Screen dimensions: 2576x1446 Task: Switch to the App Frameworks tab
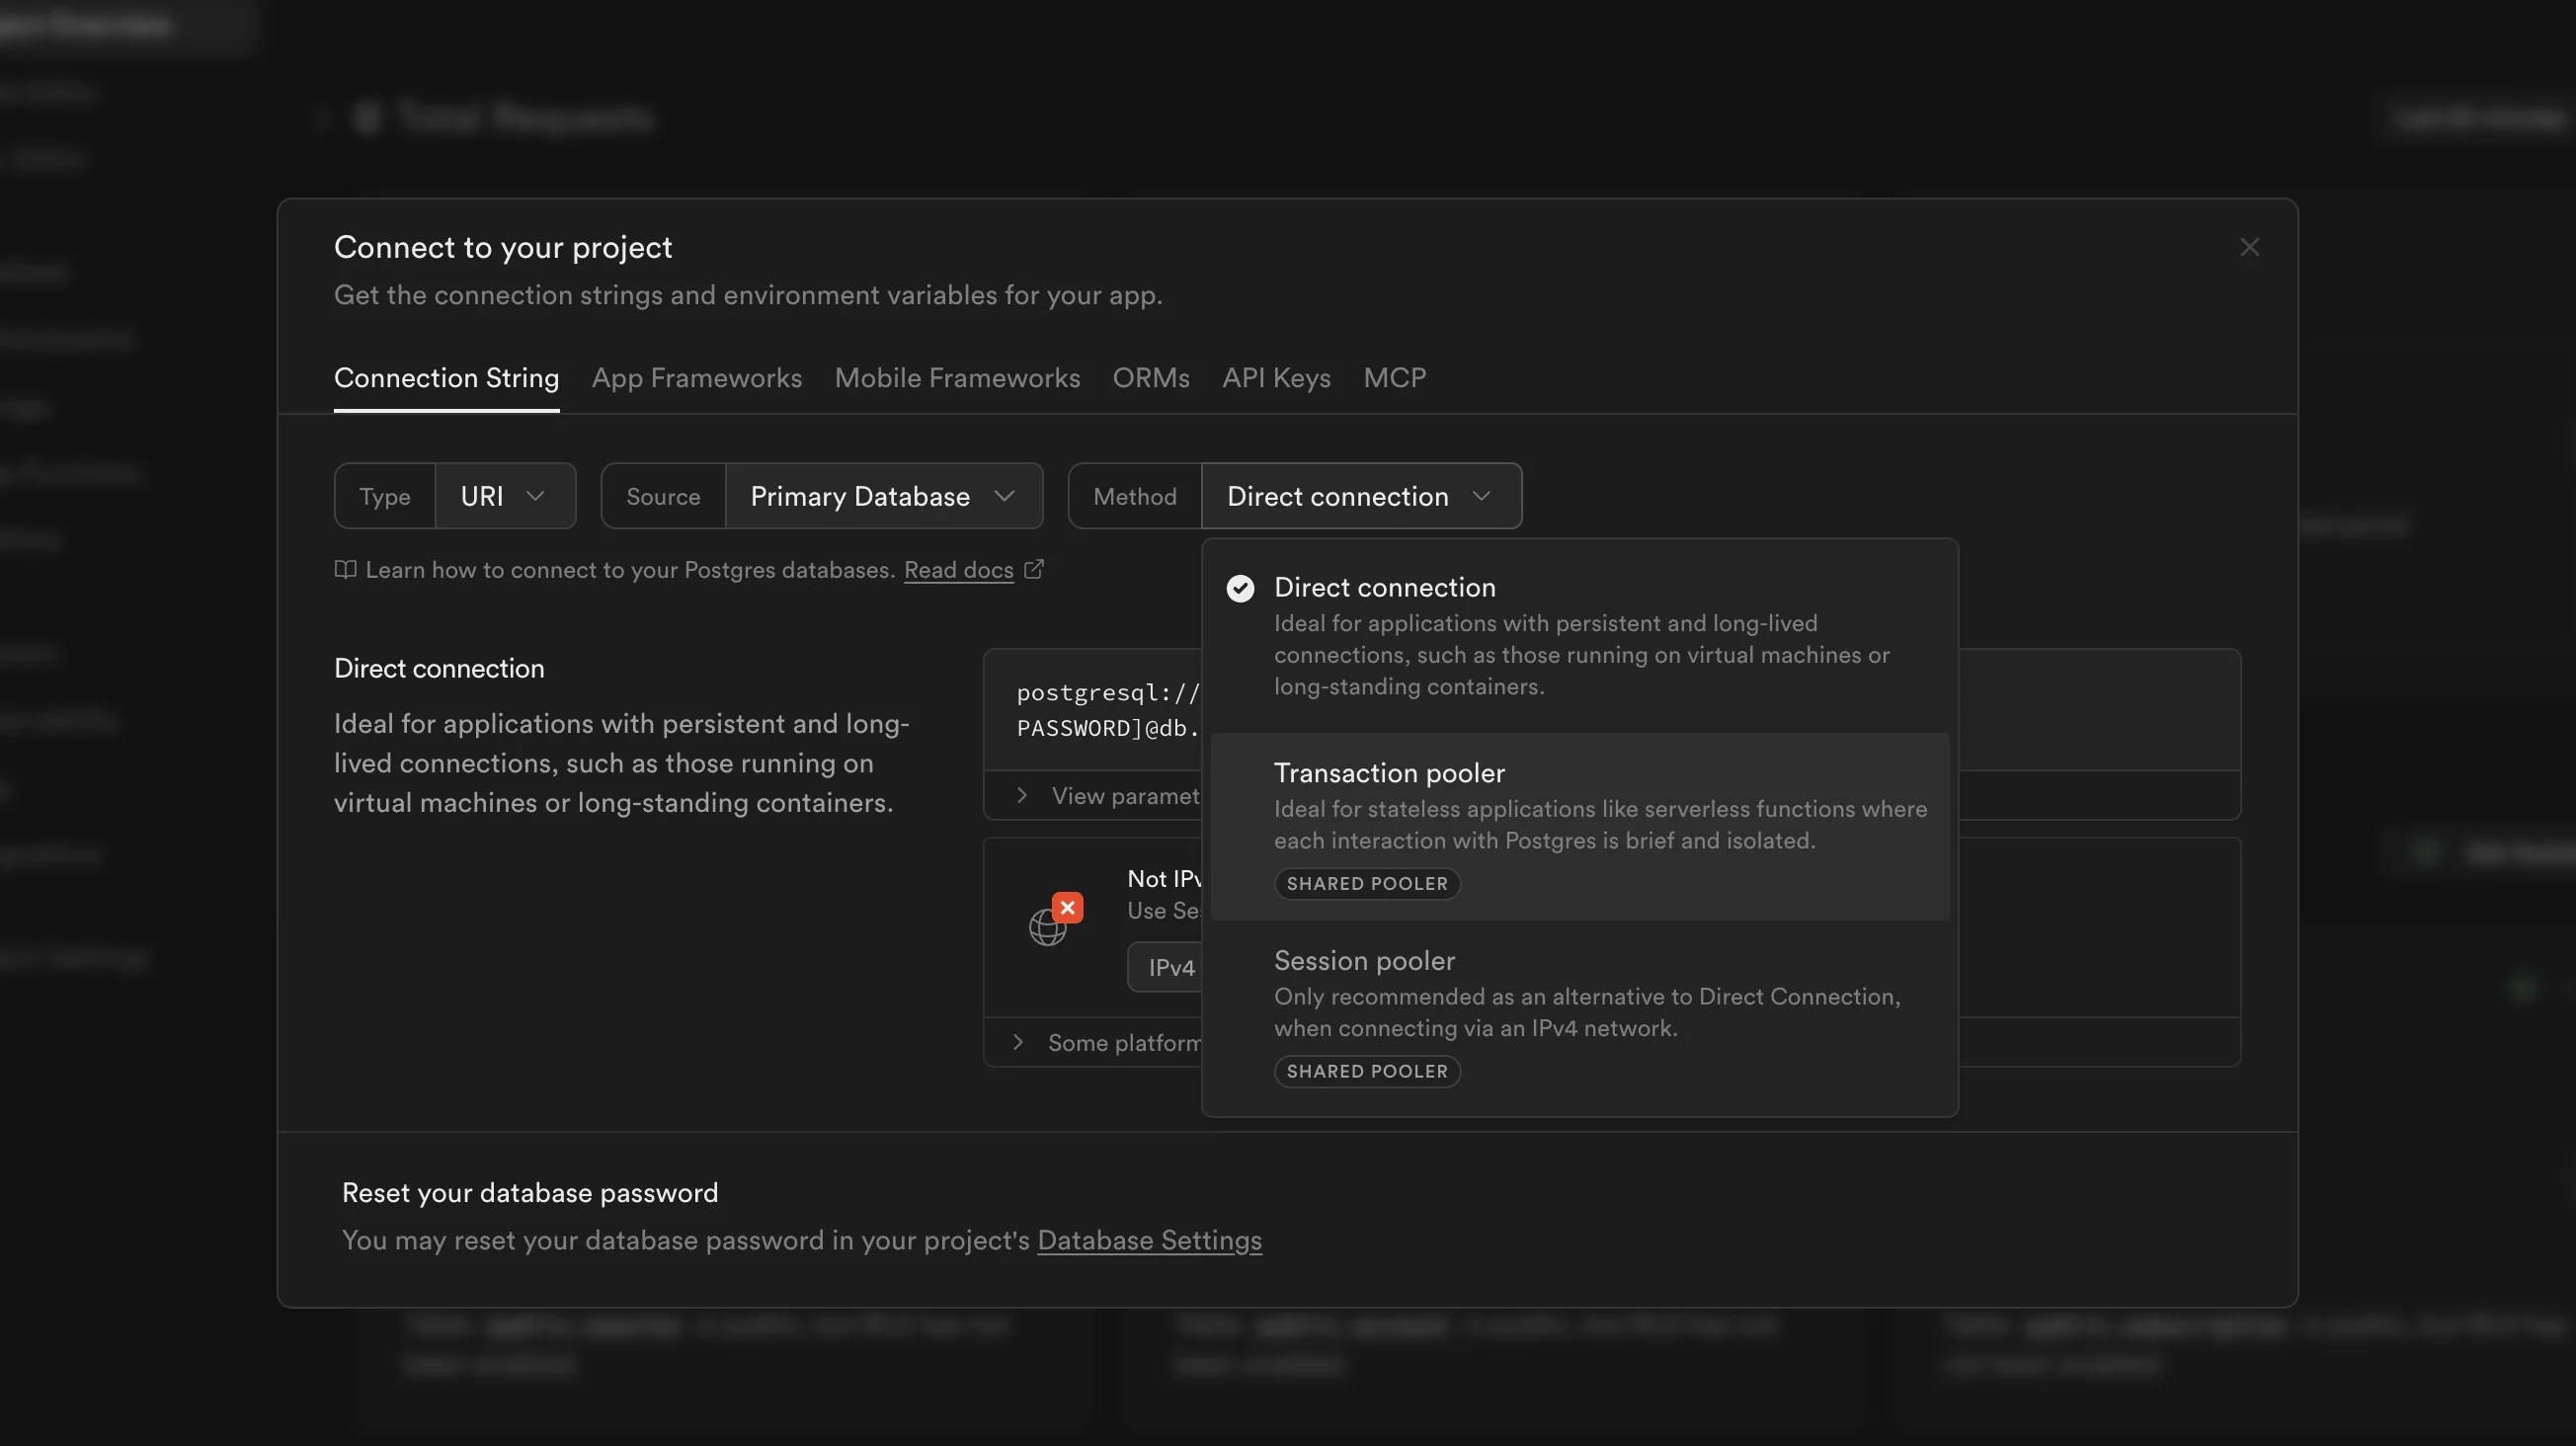click(696, 377)
